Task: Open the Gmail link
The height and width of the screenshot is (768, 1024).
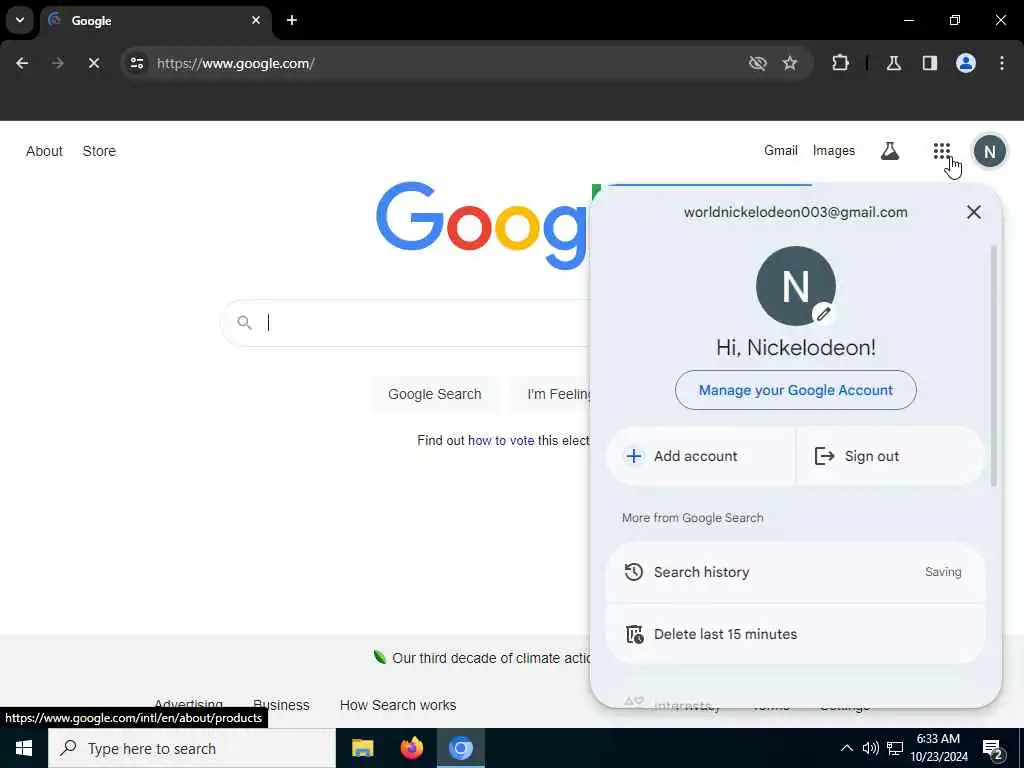Action: pos(780,150)
